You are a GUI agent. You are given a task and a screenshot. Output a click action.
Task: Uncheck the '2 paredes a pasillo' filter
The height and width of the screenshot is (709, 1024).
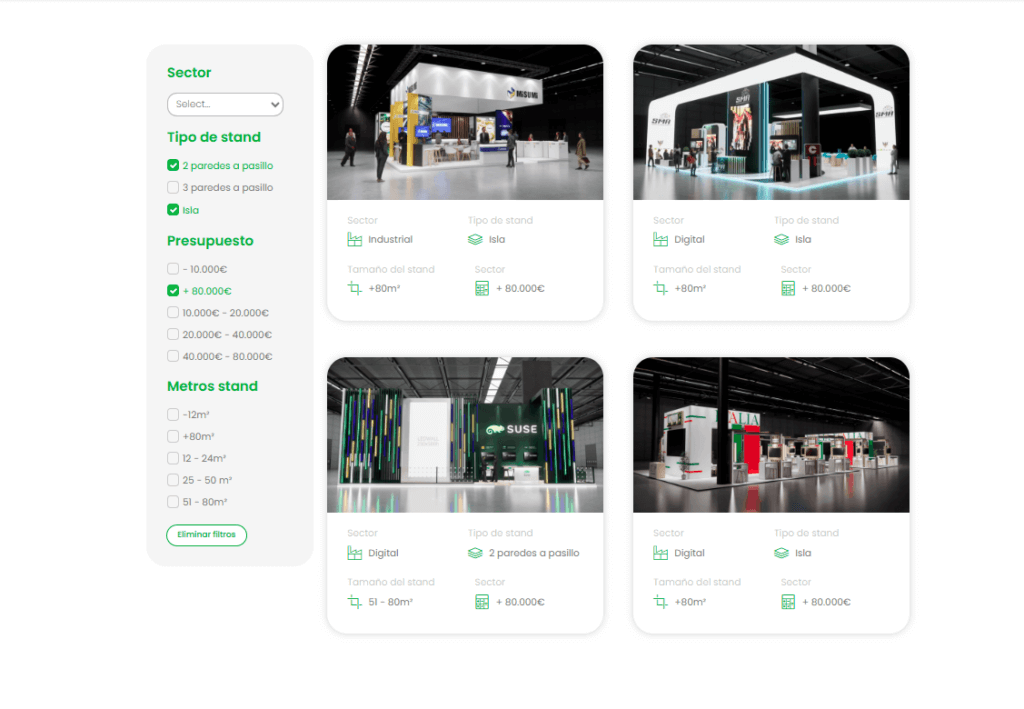point(173,166)
